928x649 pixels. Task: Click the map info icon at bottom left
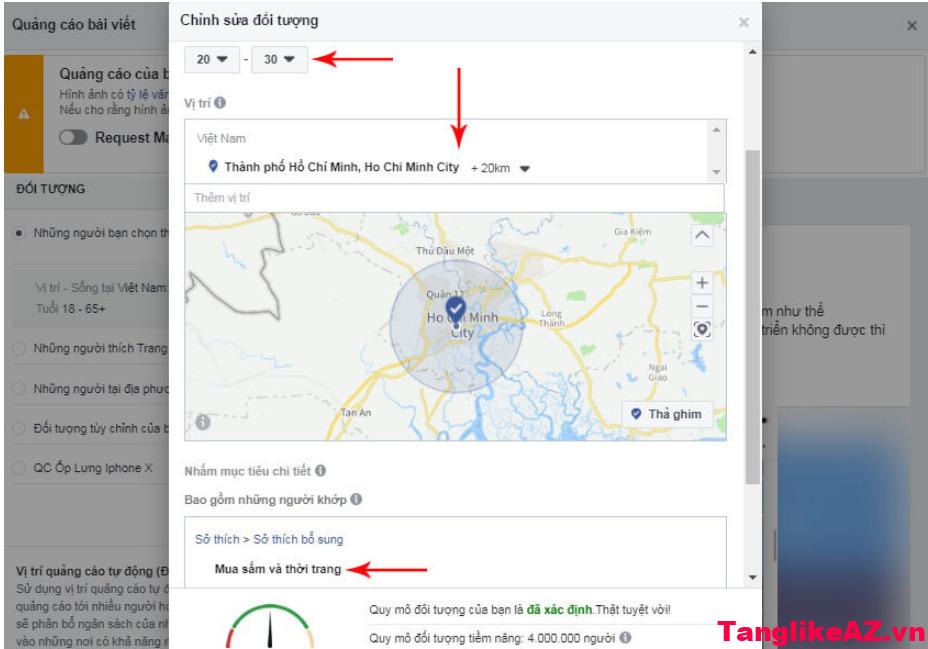click(203, 422)
